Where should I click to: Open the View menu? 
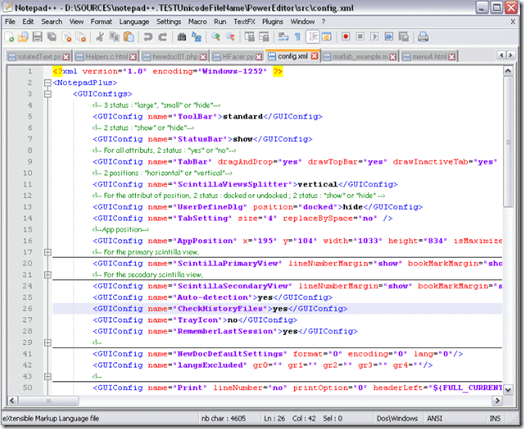point(76,22)
